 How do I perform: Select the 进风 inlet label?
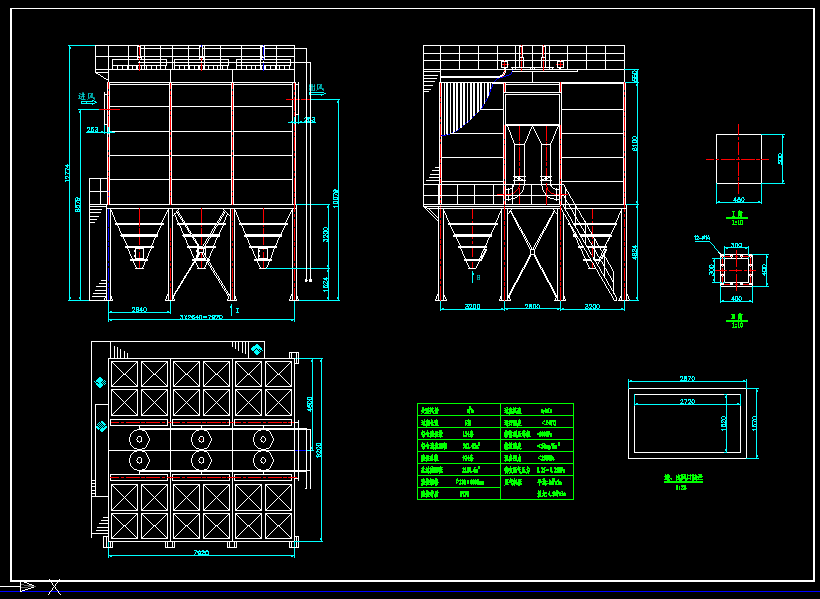tap(86, 97)
